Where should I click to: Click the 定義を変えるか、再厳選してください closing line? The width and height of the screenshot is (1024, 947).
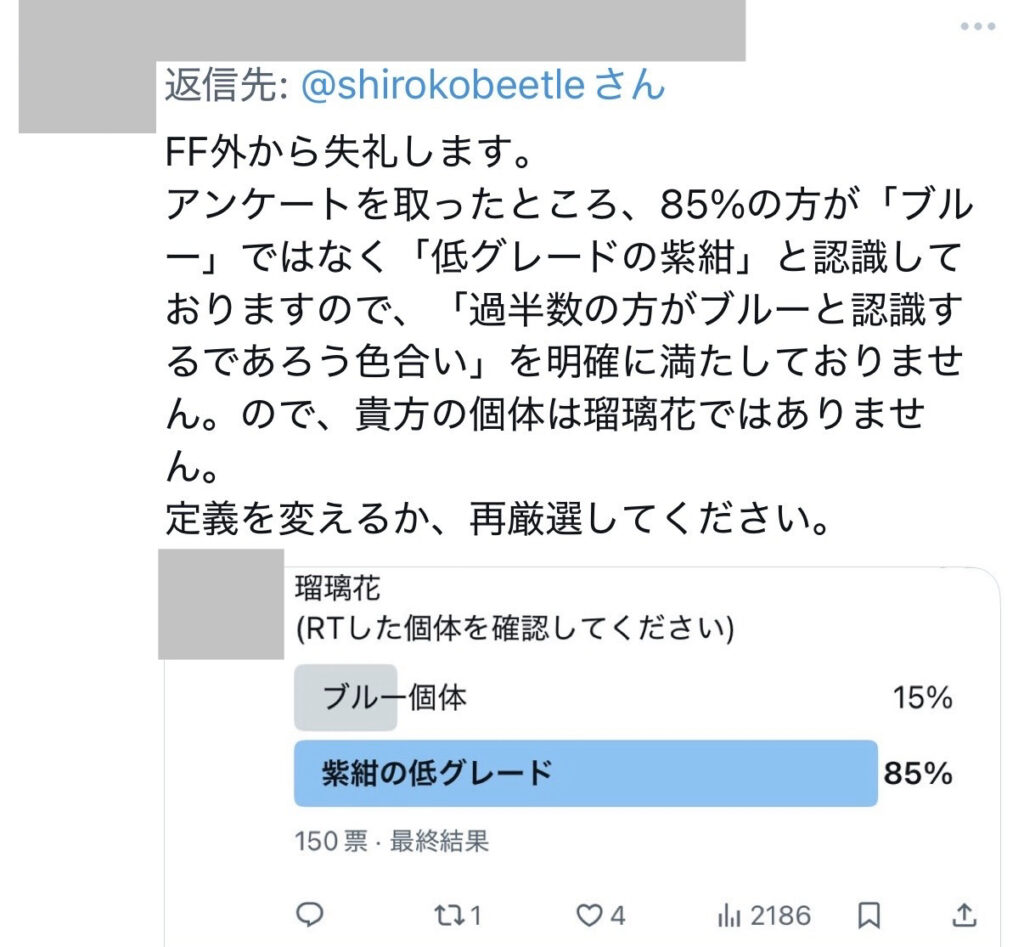pyautogui.click(x=498, y=518)
